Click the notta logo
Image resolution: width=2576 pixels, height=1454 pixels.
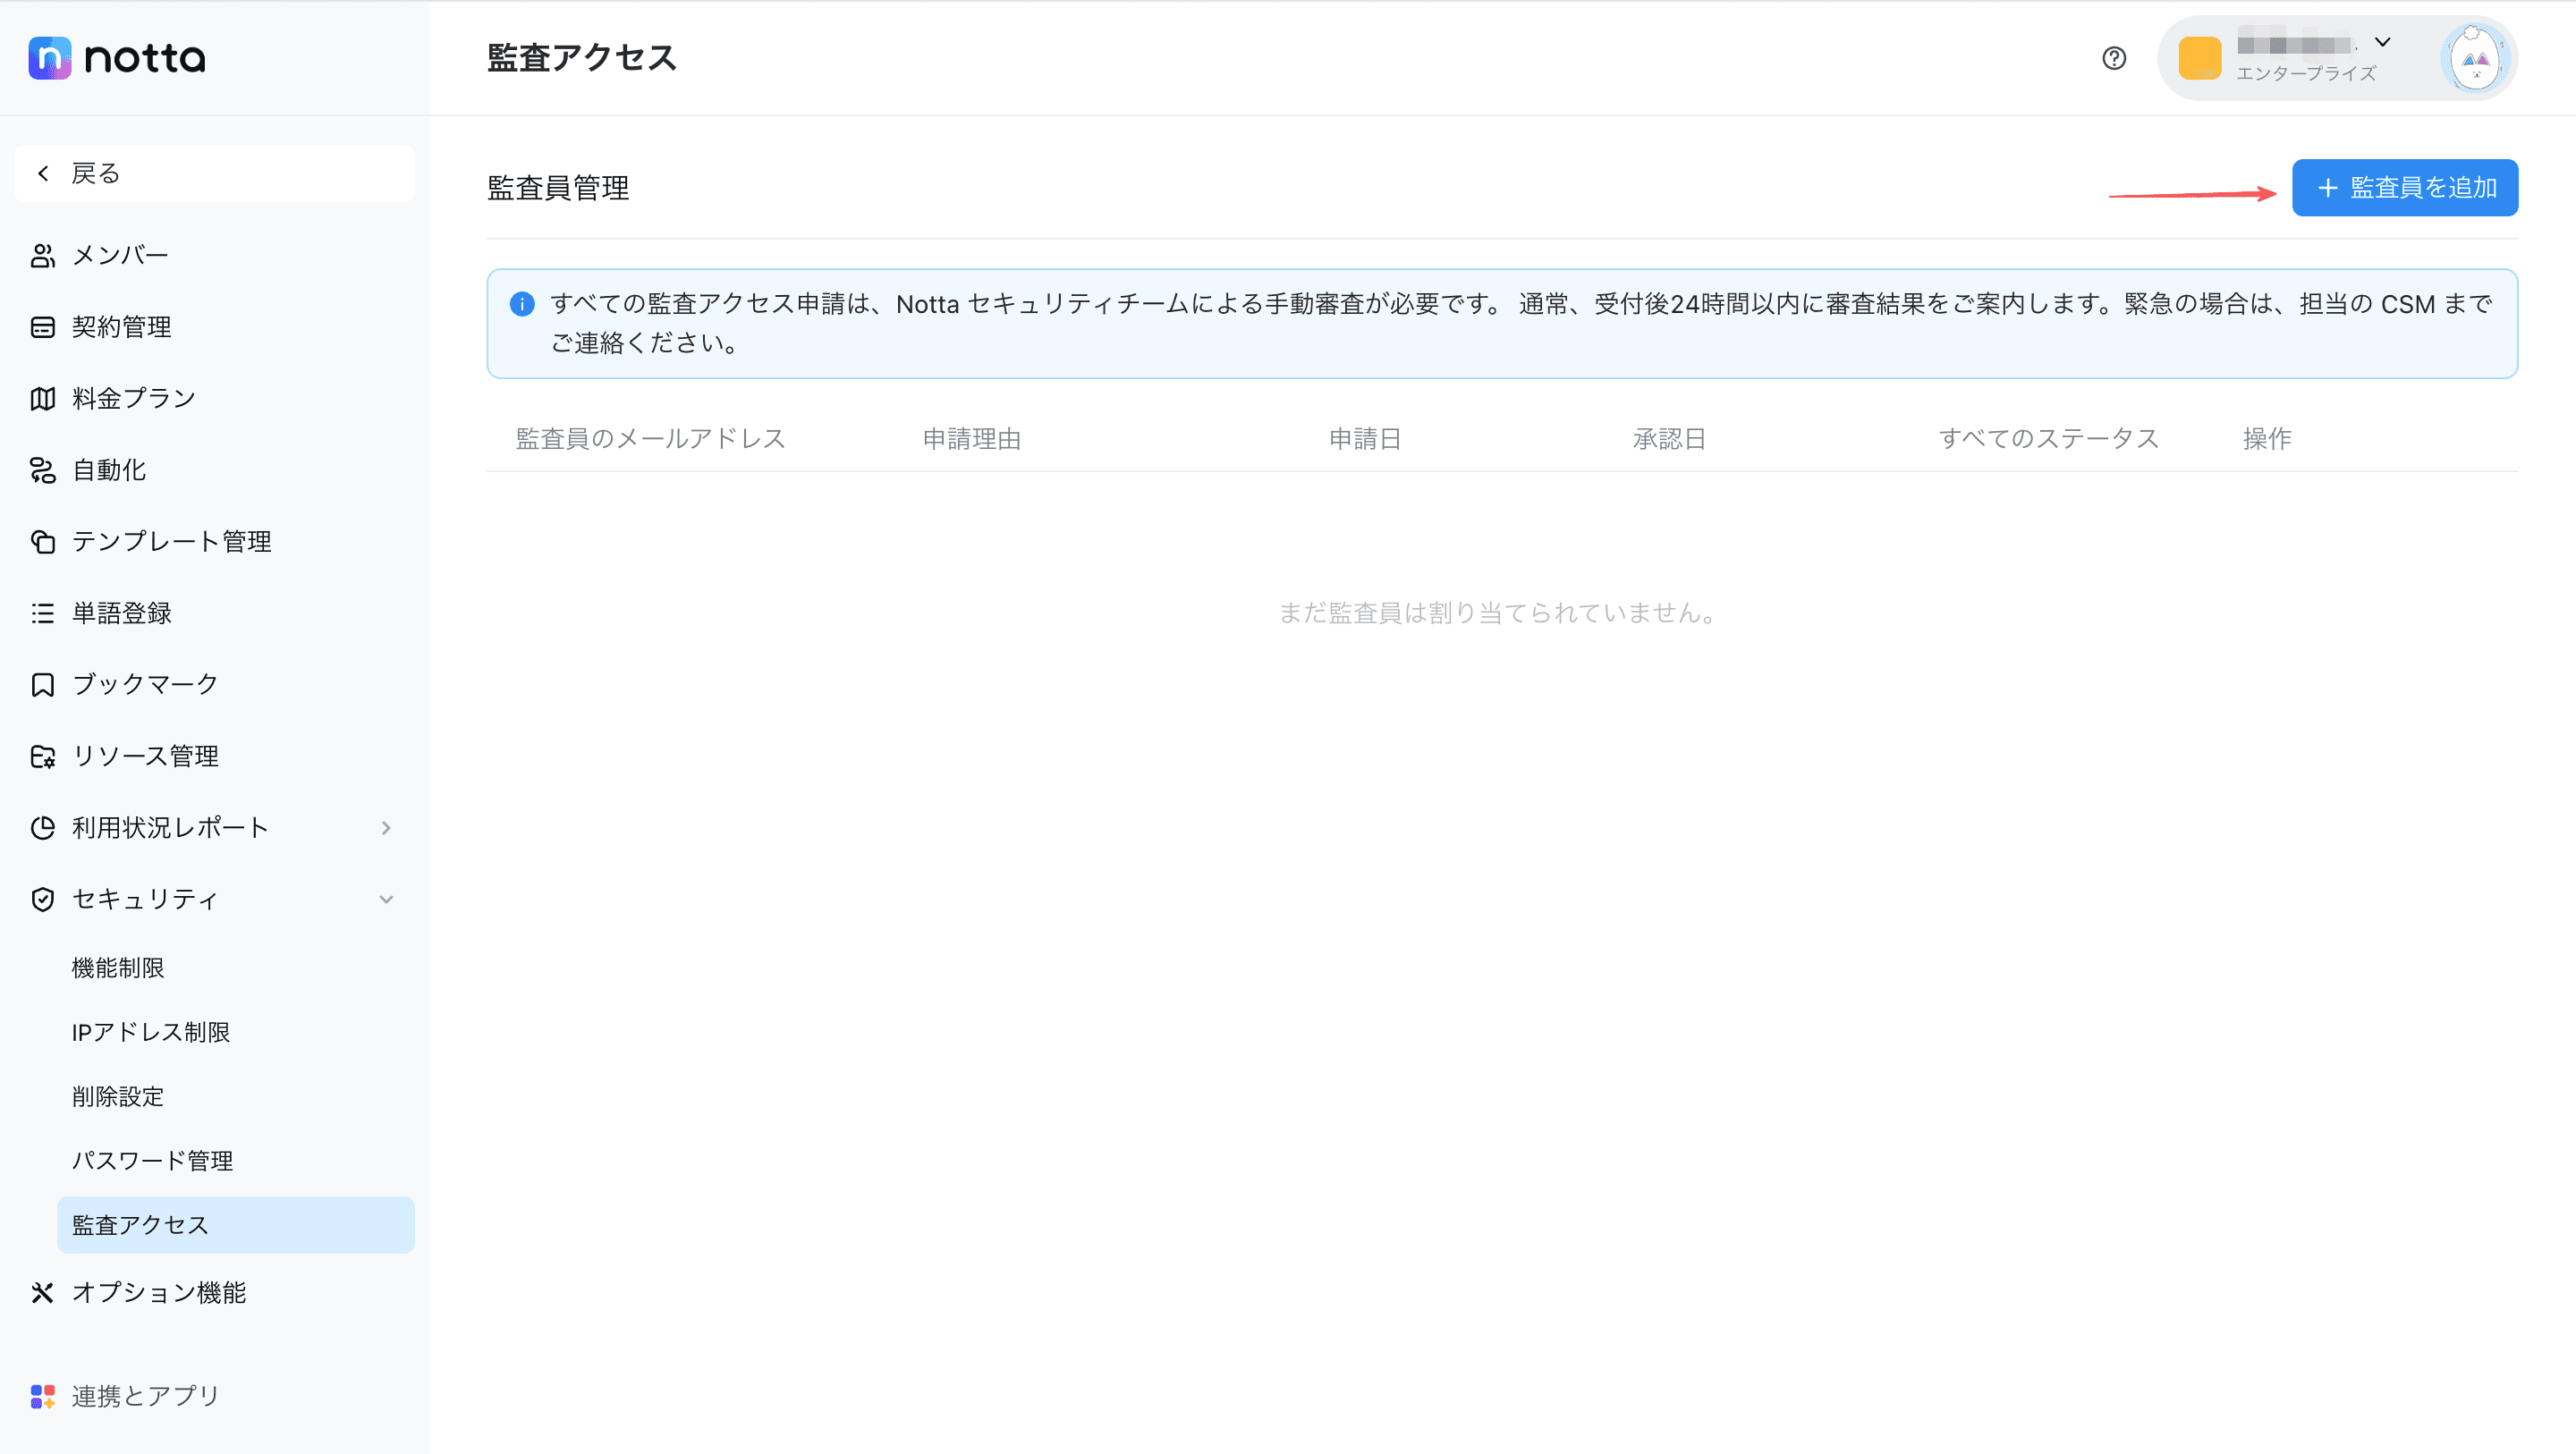click(x=117, y=58)
